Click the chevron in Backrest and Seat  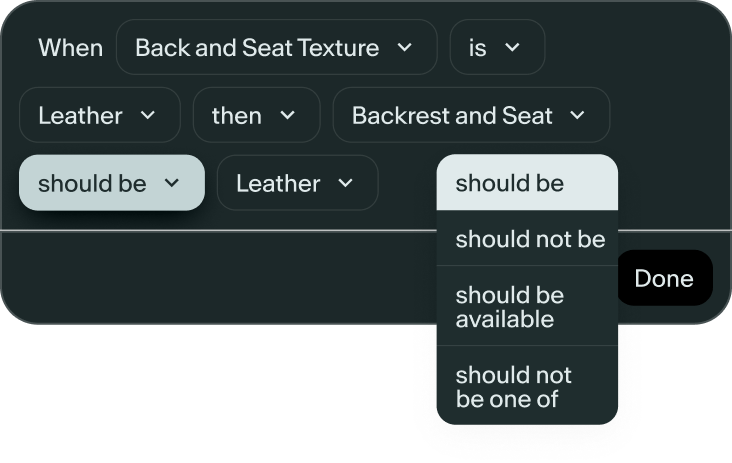pyautogui.click(x=577, y=115)
